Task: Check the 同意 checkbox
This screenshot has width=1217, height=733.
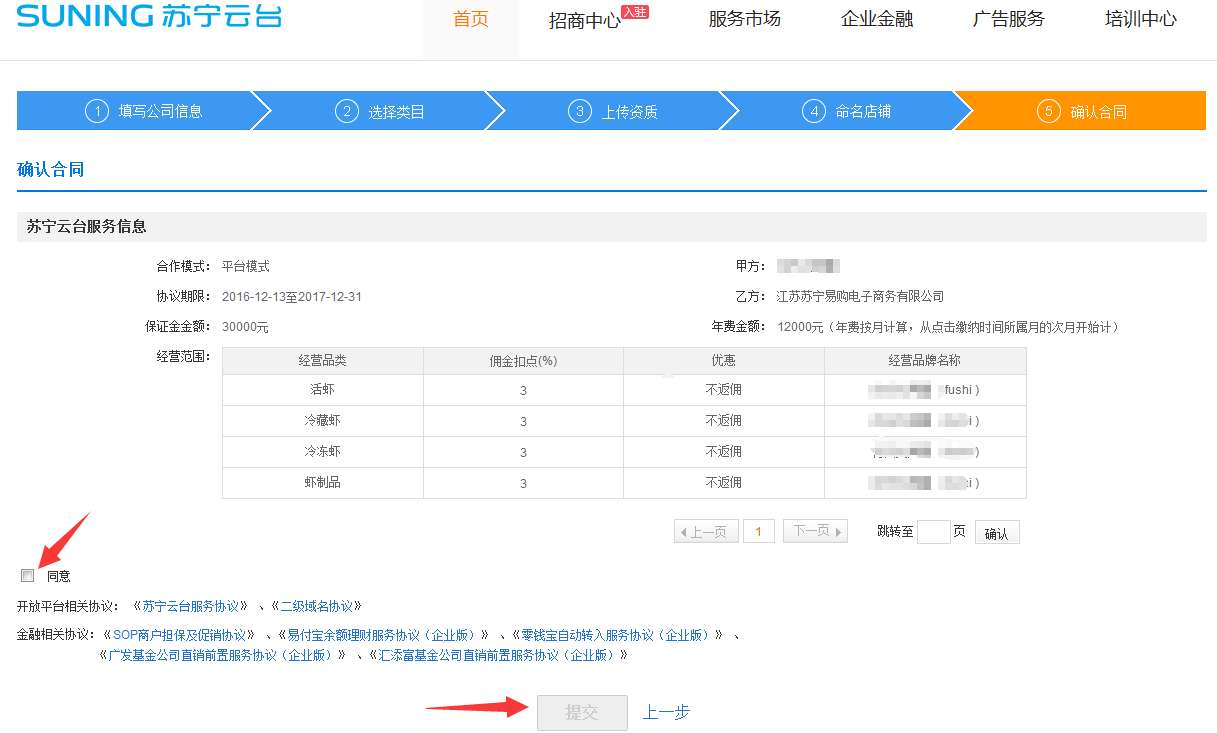Action: point(28,575)
